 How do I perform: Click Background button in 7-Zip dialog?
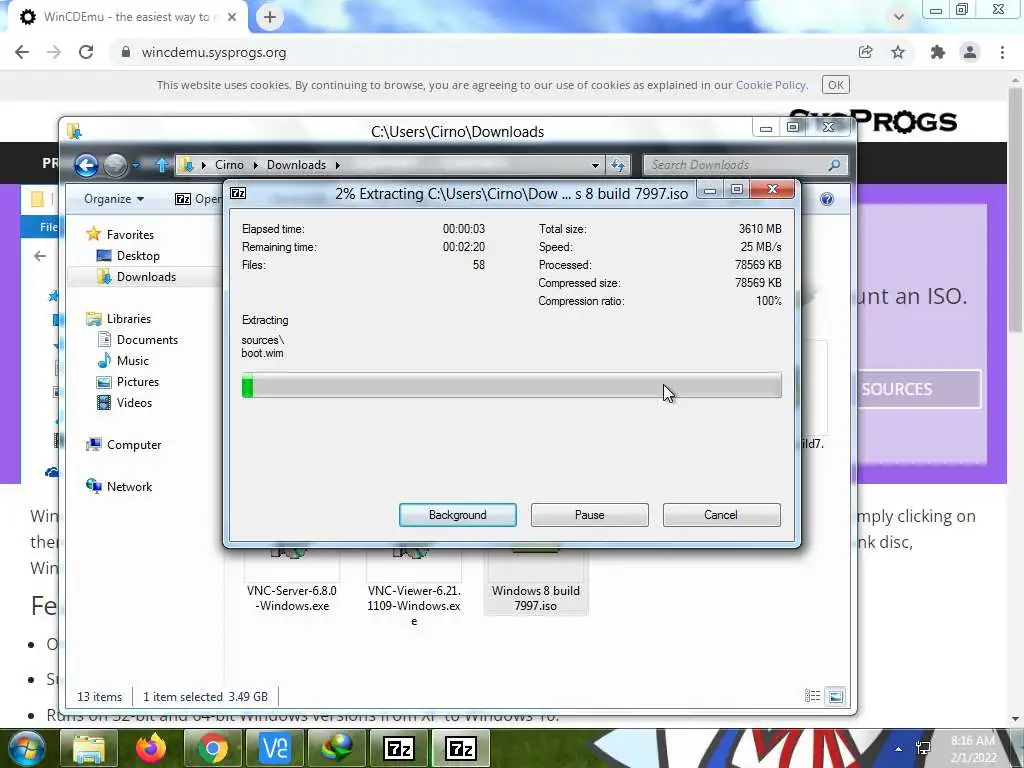click(457, 515)
